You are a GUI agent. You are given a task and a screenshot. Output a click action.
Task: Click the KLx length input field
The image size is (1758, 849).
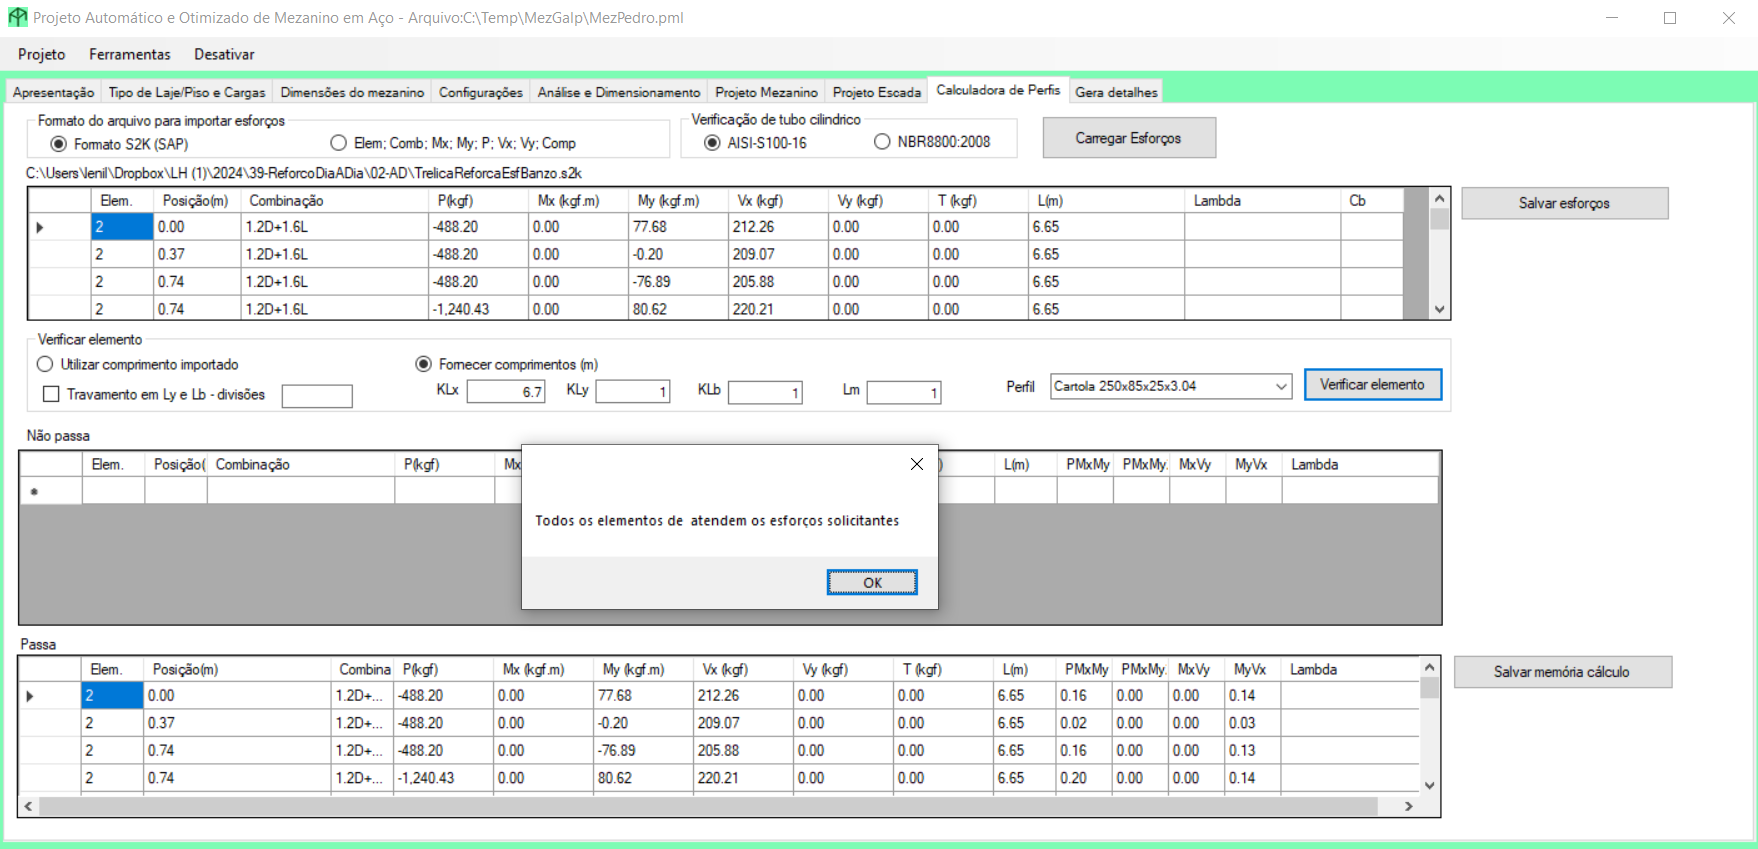[x=505, y=392]
